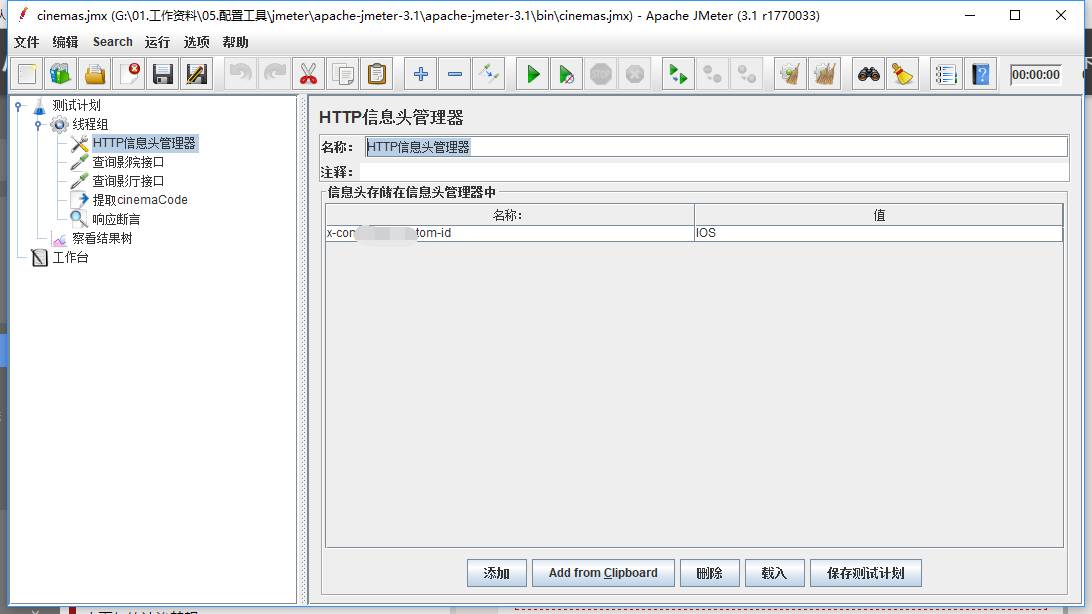Click the Shutdown test icon

pos(635,74)
